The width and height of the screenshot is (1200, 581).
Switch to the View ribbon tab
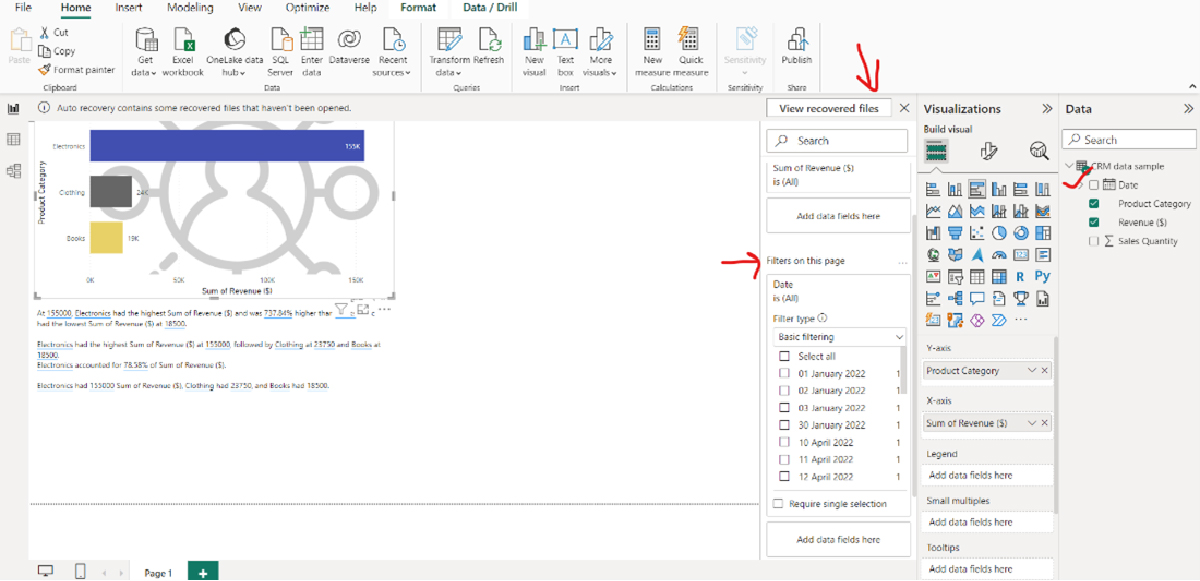(x=250, y=8)
